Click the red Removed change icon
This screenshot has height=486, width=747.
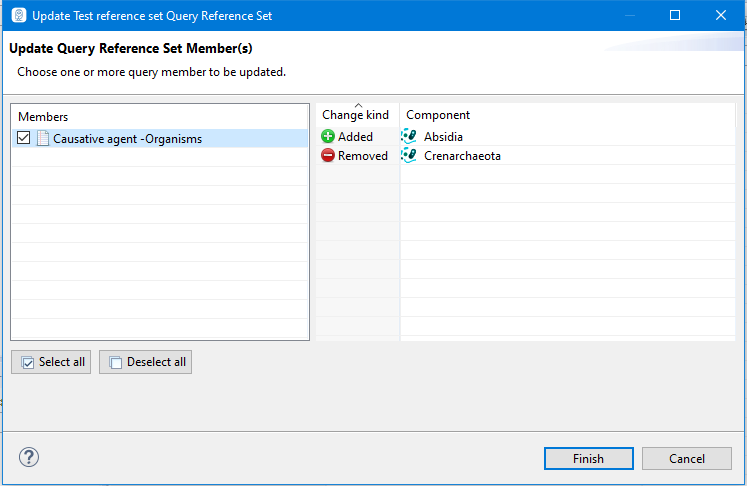click(x=328, y=156)
